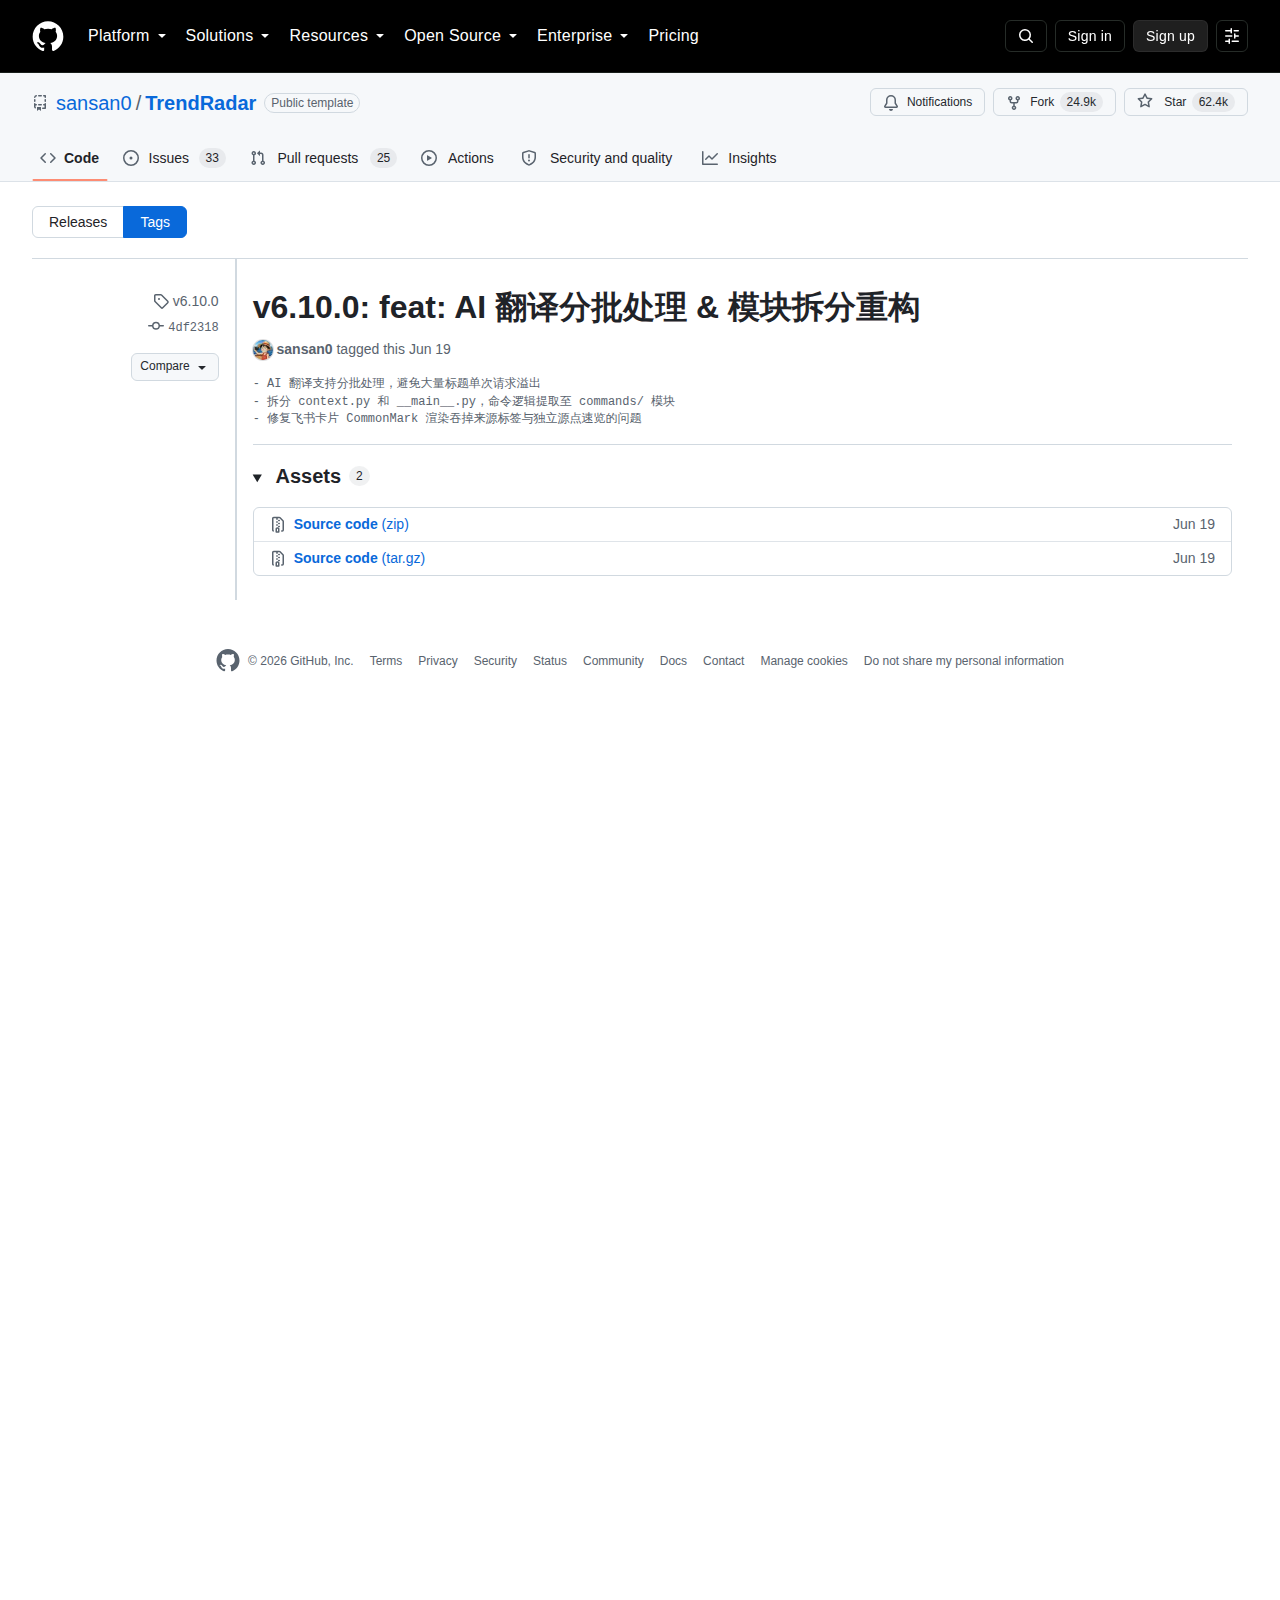Open the v6.10.0 release title link
1280x1600 pixels.
tap(586, 307)
